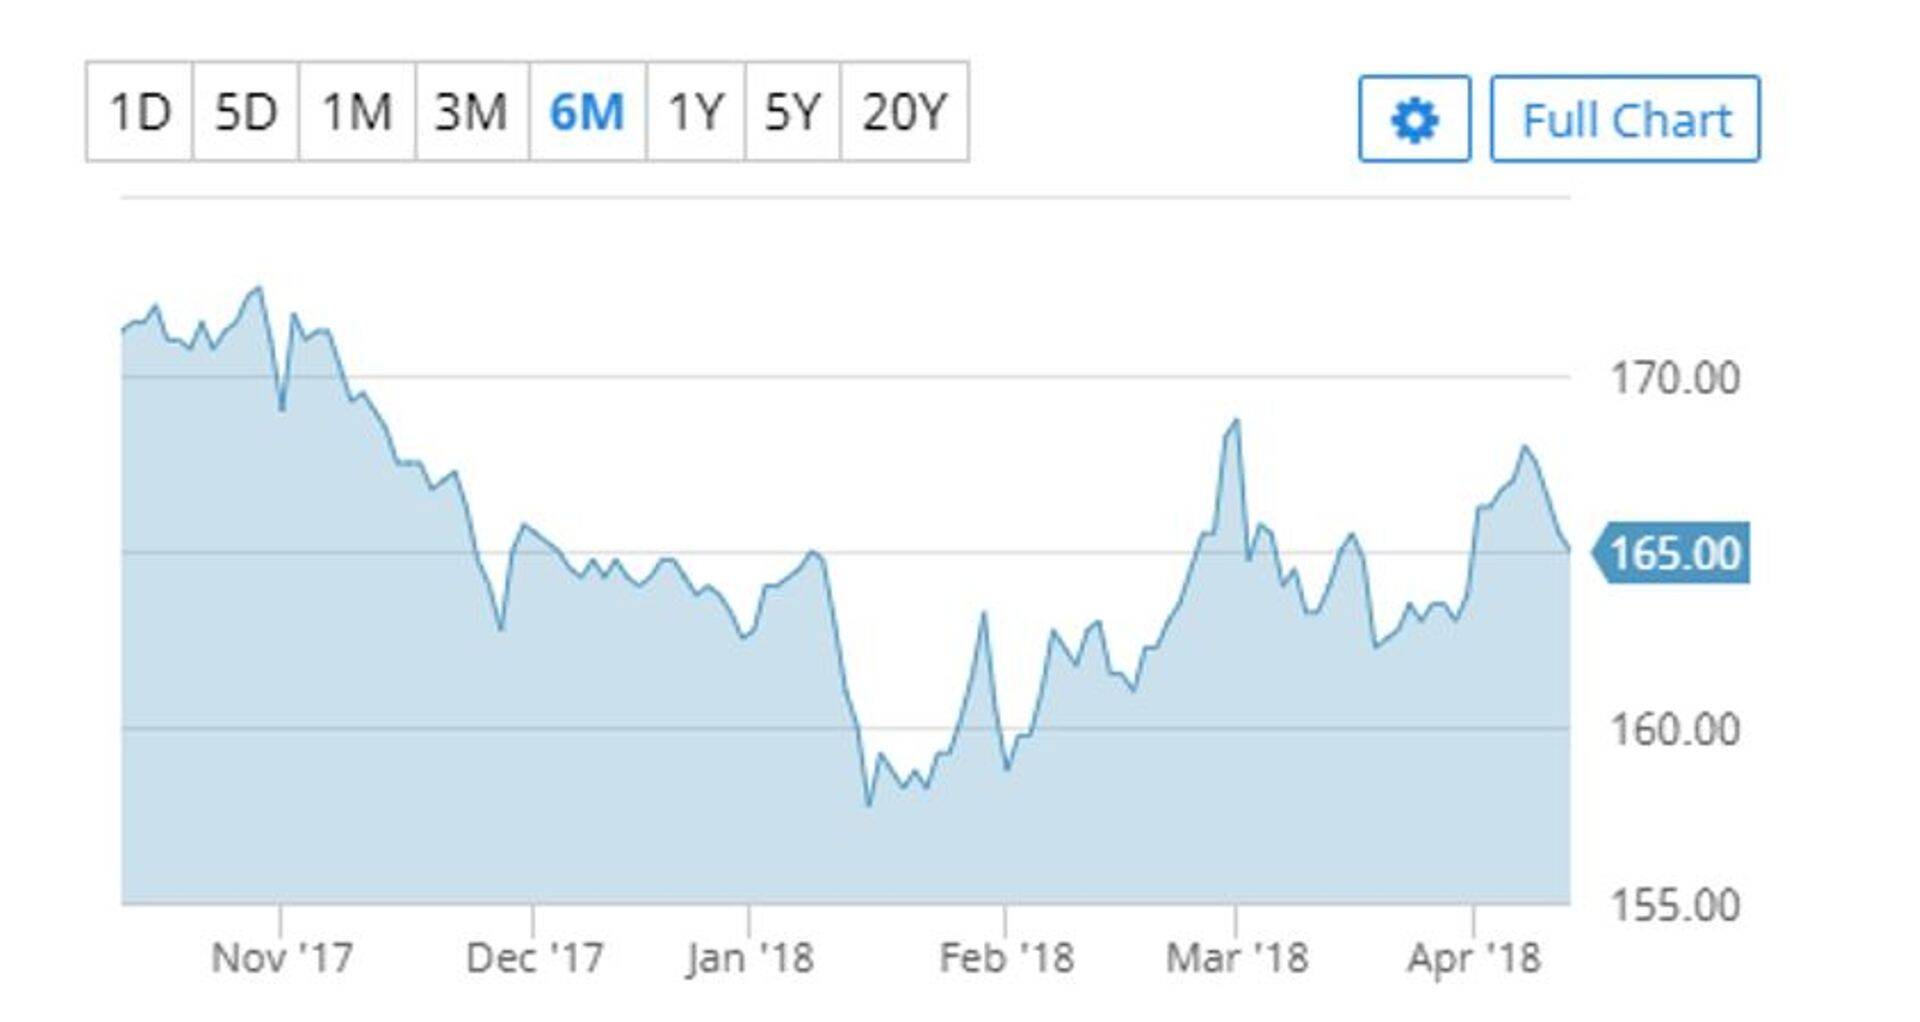Click the 170.00 price axis label
This screenshot has width=1920, height=1022.
[x=1675, y=379]
